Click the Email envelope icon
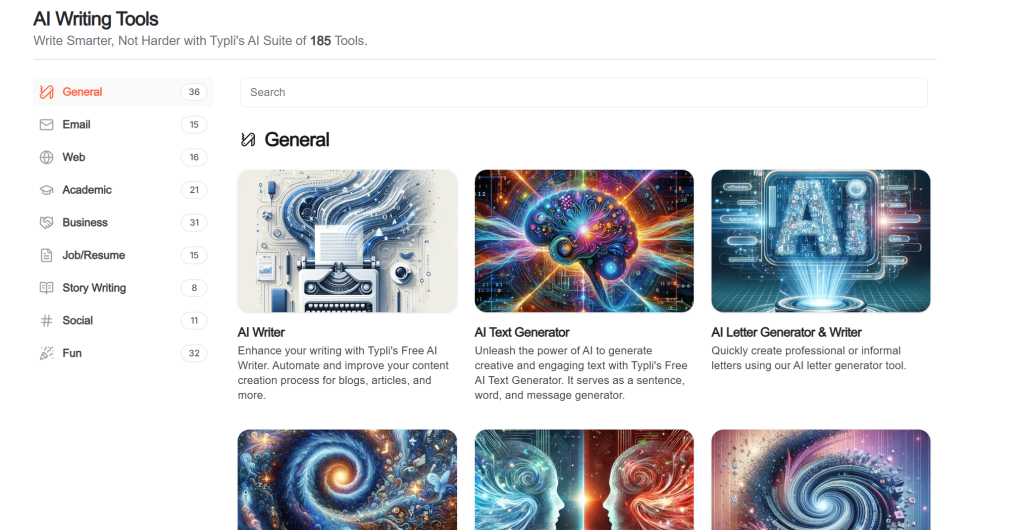The image size is (1024, 530). (46, 125)
